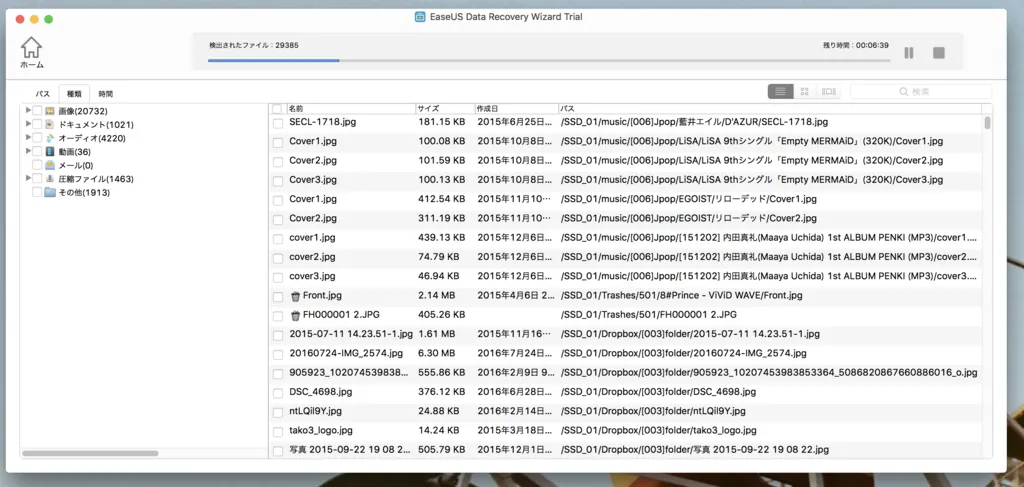Select the 20160724-IMG_2574.jpg row
Viewport: 1024px width, 487px height.
pos(627,353)
